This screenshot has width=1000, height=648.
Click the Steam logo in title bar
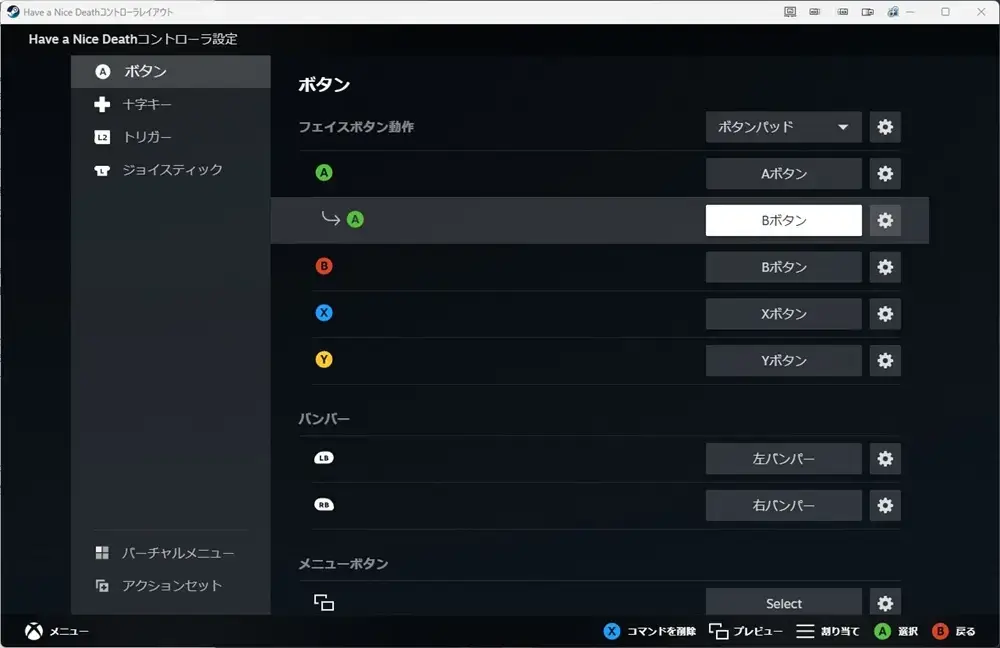[x=13, y=11]
